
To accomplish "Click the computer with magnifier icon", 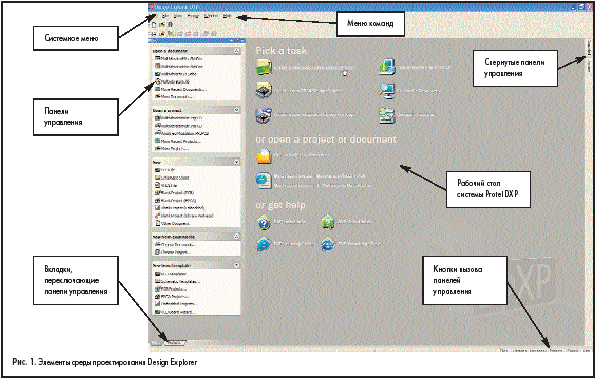I will 387,91.
